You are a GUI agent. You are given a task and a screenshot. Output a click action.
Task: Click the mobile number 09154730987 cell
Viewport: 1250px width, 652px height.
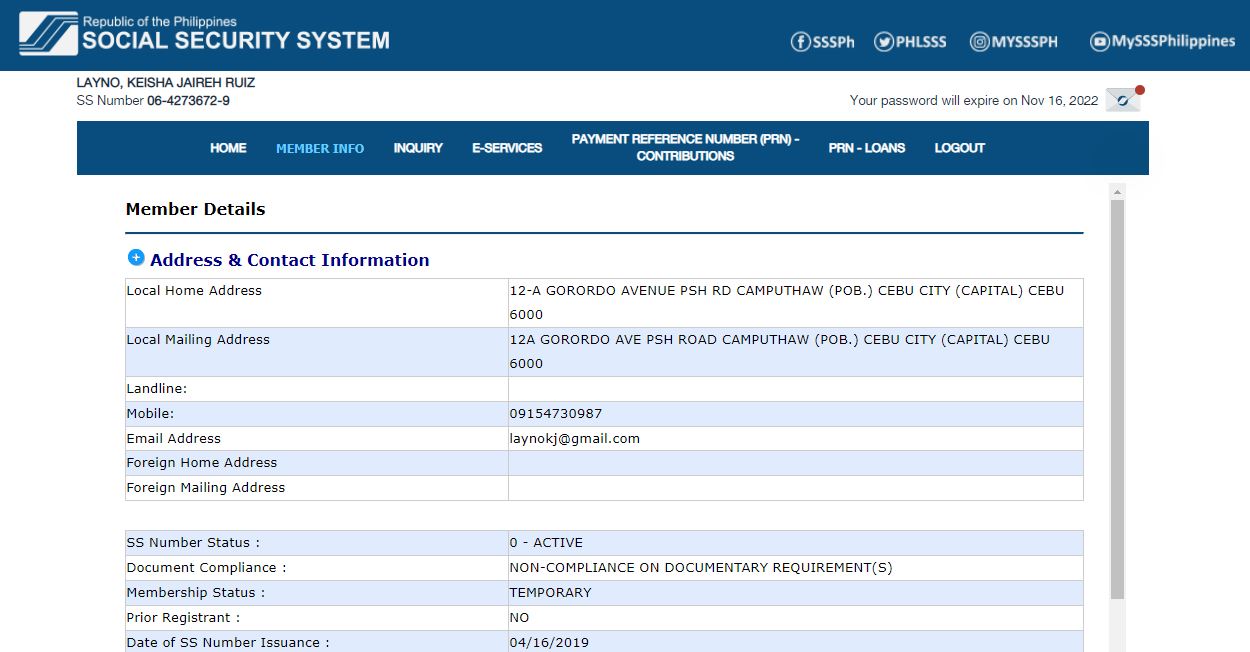pyautogui.click(x=556, y=413)
